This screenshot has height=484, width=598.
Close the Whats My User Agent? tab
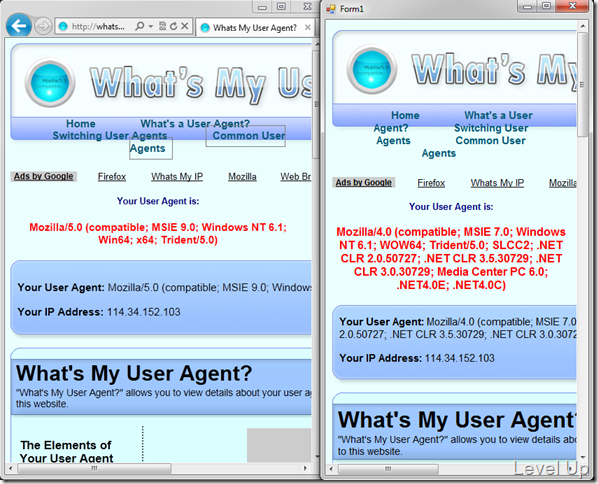point(307,27)
